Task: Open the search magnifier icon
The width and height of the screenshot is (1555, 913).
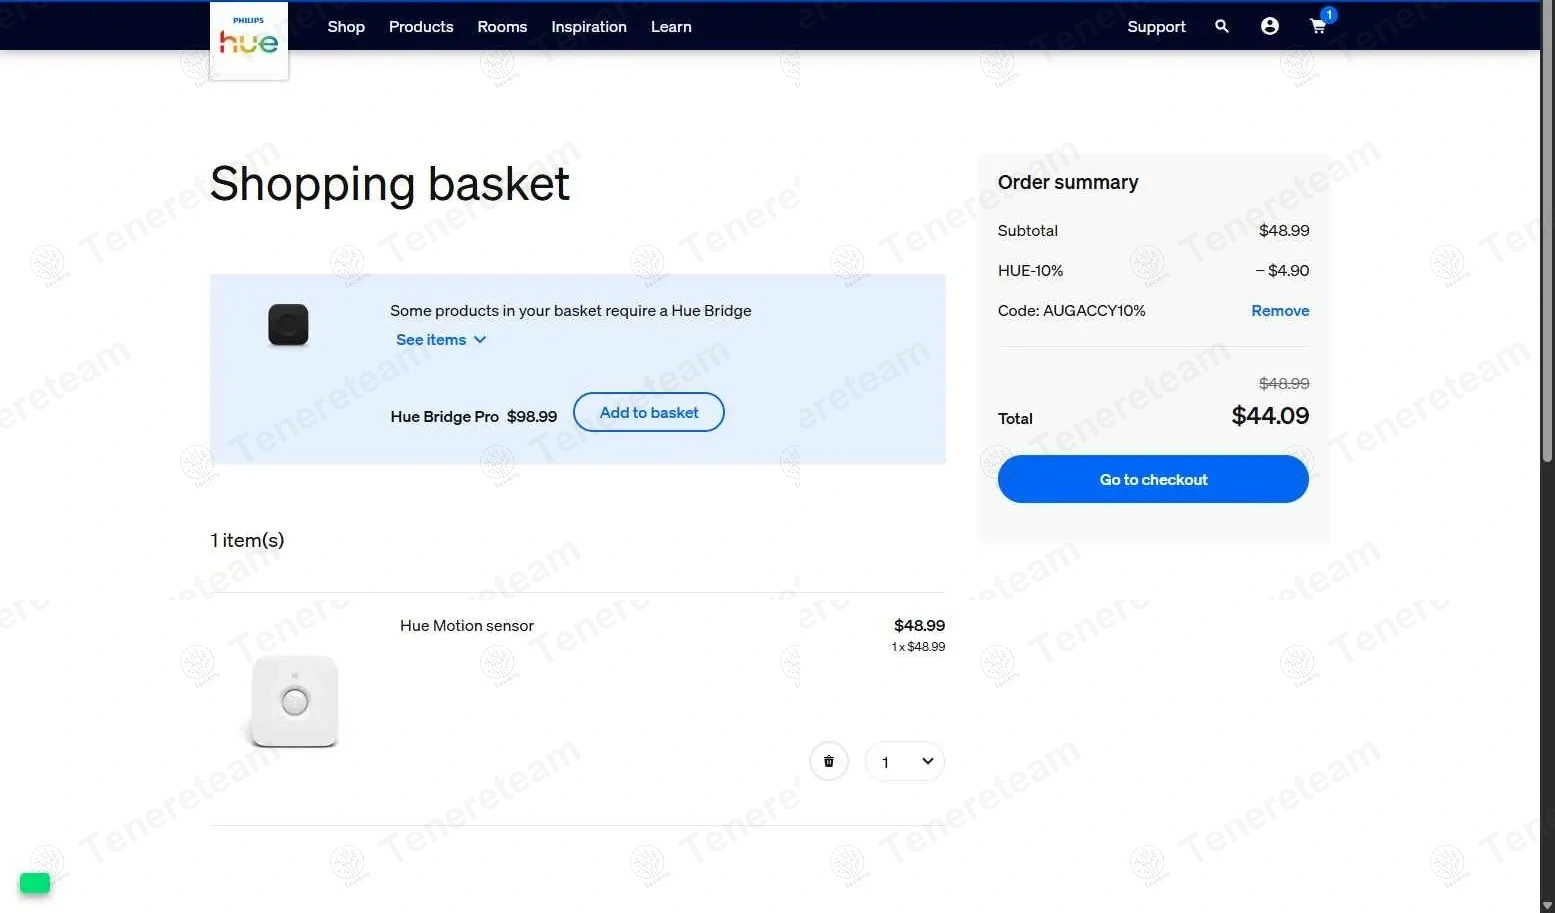Action: click(1221, 27)
